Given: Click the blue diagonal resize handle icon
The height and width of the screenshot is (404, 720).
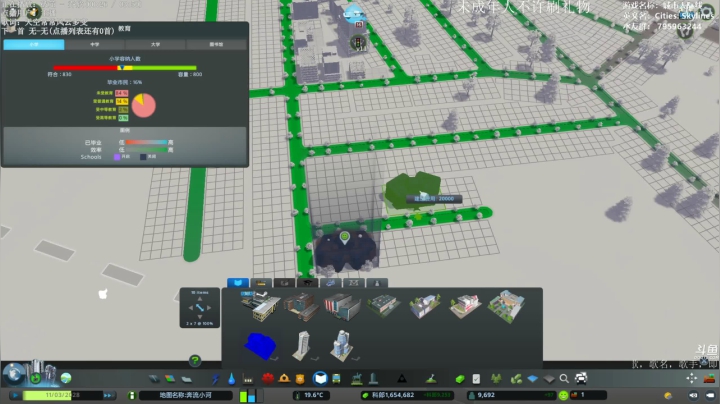Looking at the screenshot, I should [x=200, y=308].
